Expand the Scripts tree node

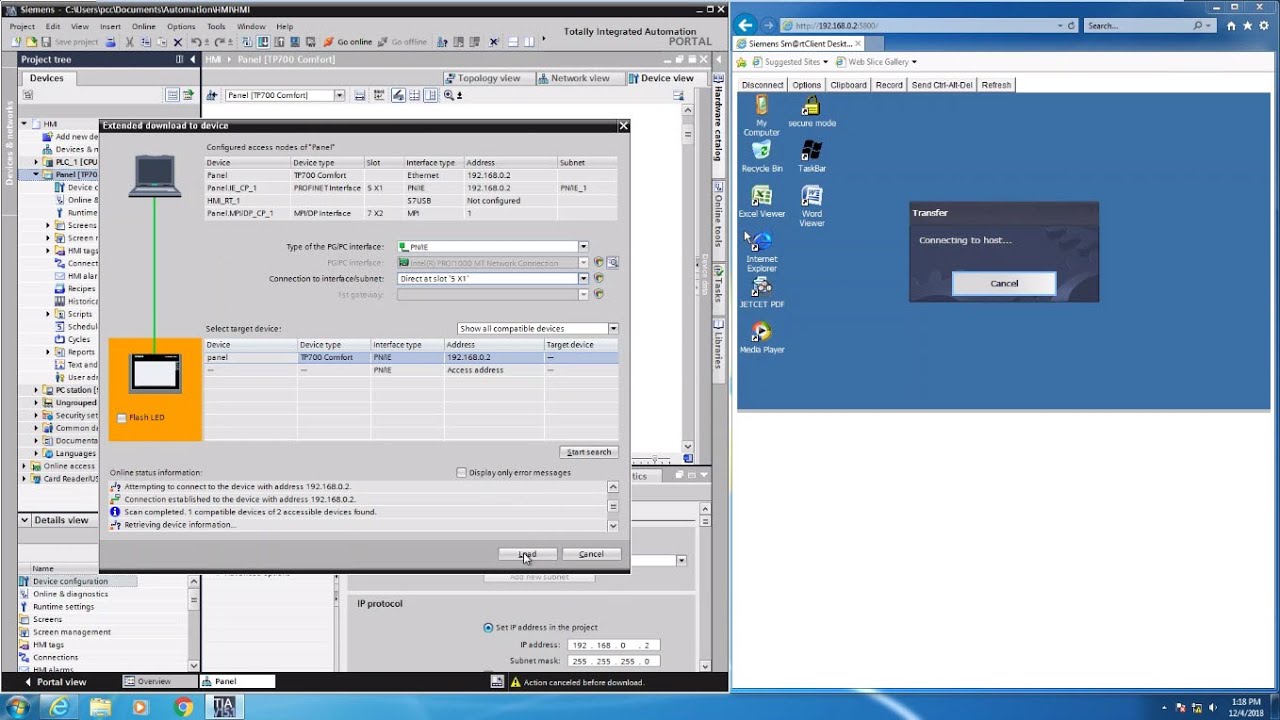click(48, 314)
